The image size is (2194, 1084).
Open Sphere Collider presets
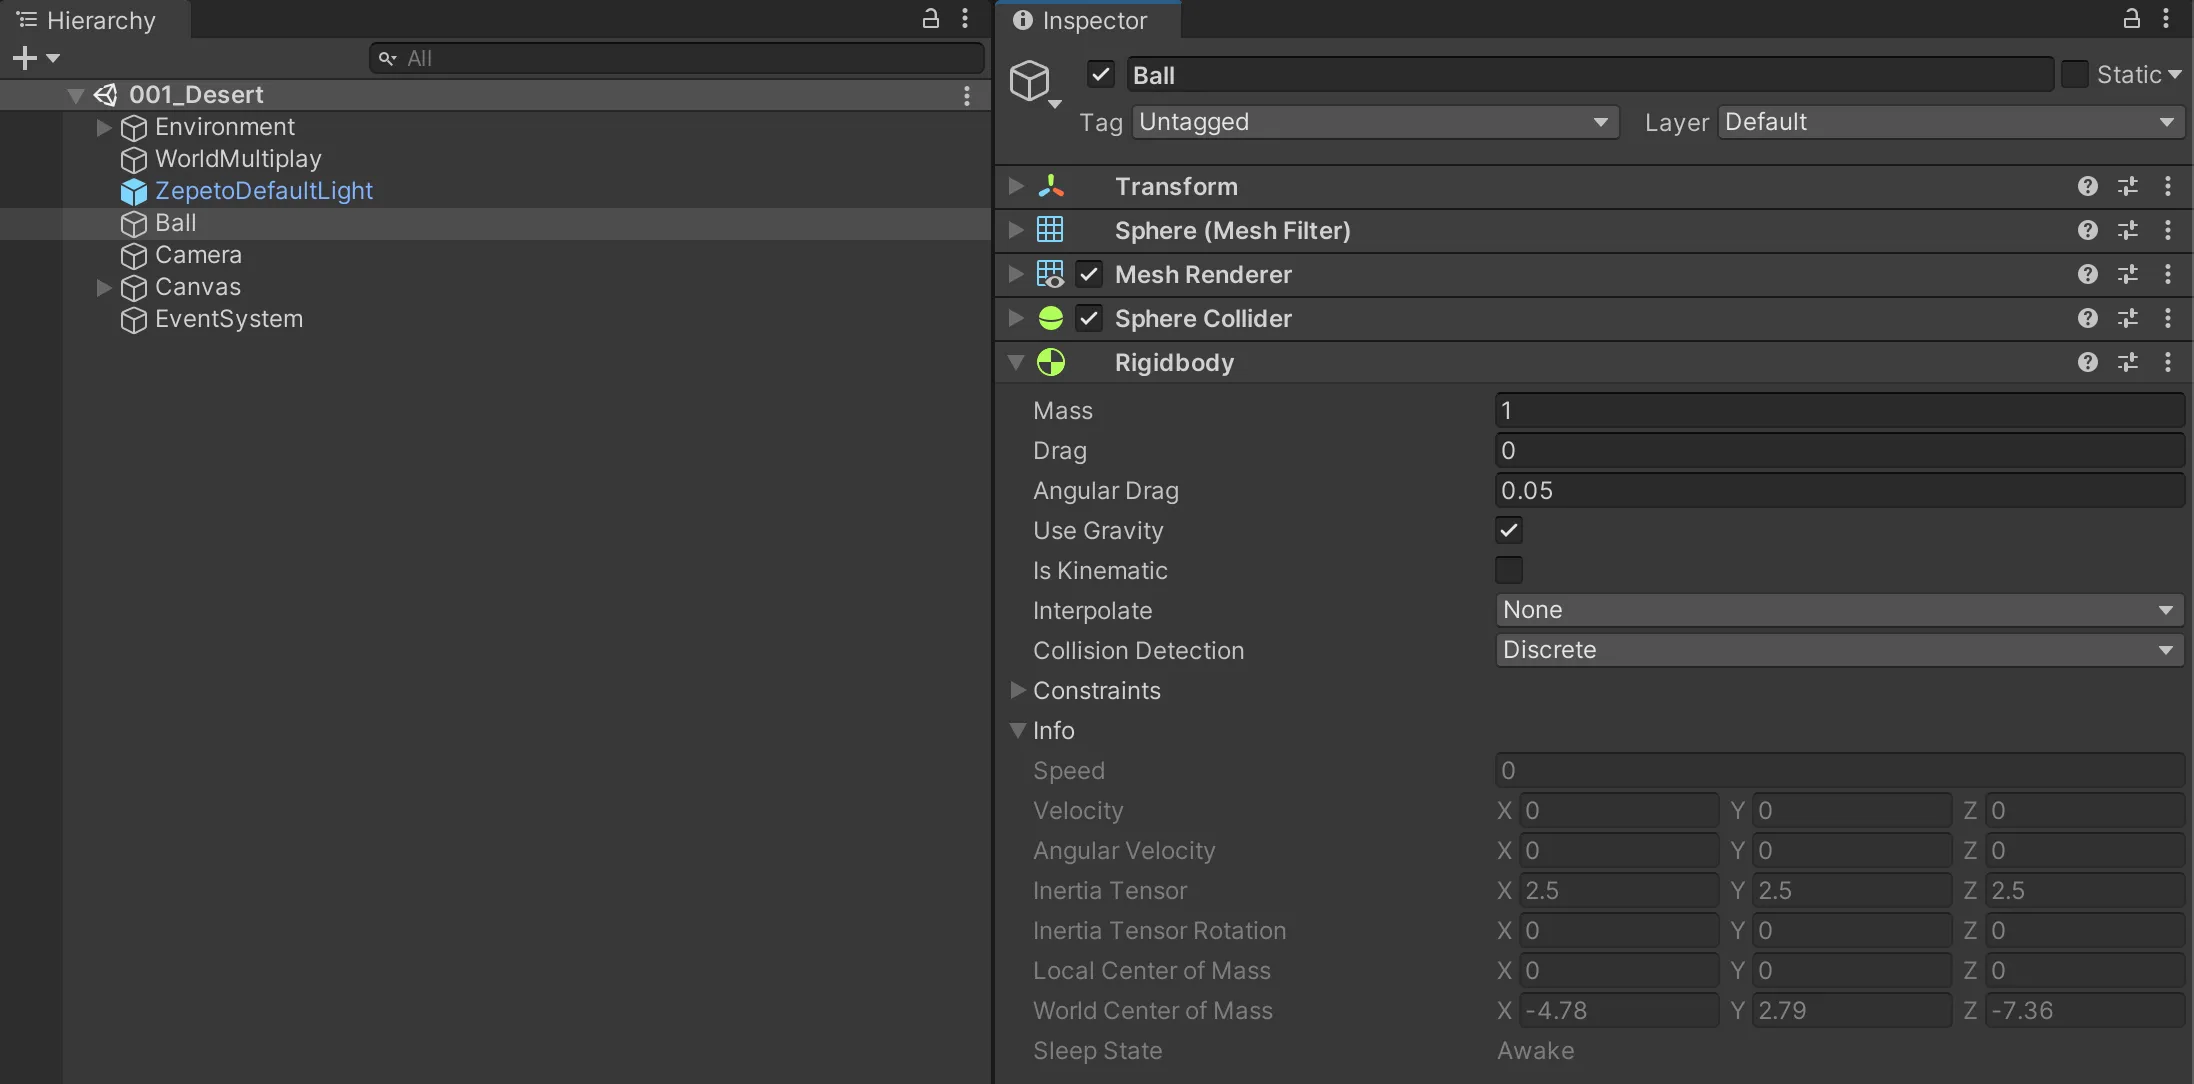(x=2127, y=318)
